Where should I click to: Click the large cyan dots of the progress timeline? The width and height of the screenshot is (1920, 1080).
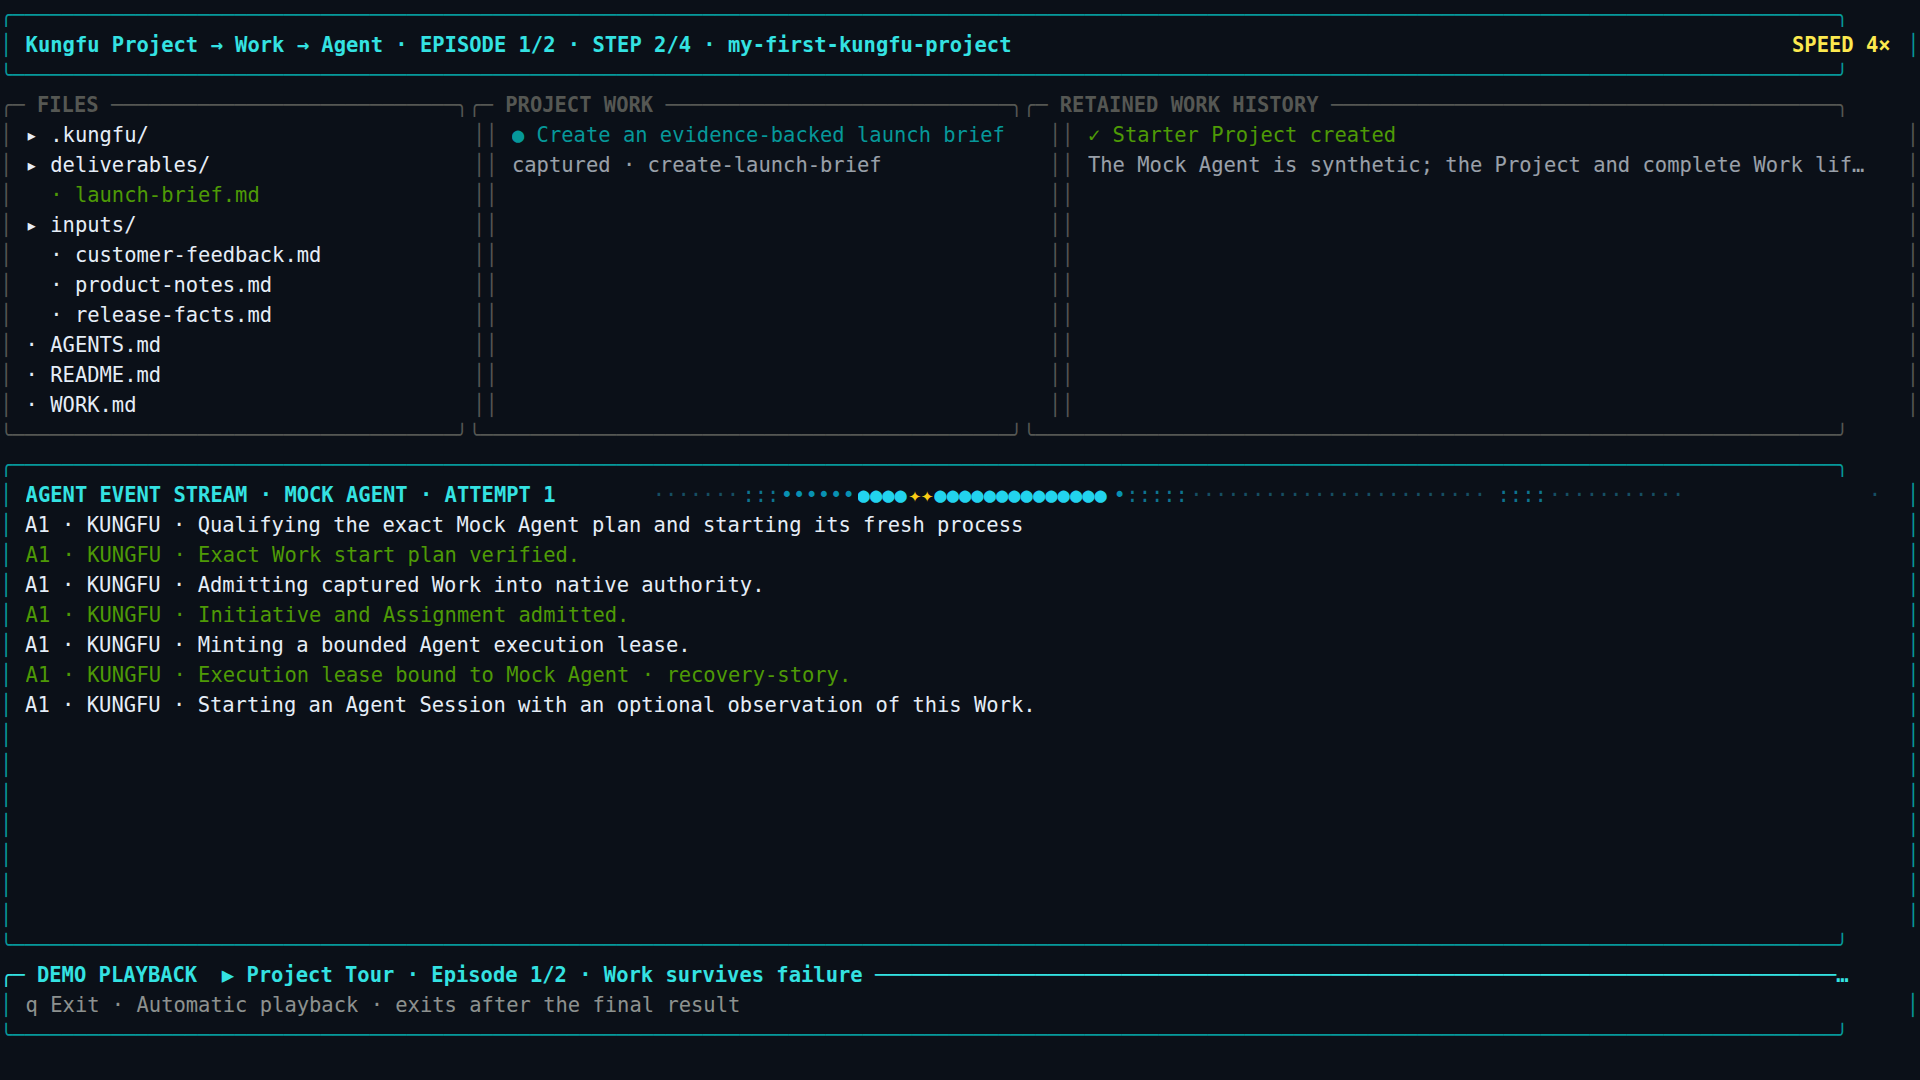pyautogui.click(x=1020, y=496)
